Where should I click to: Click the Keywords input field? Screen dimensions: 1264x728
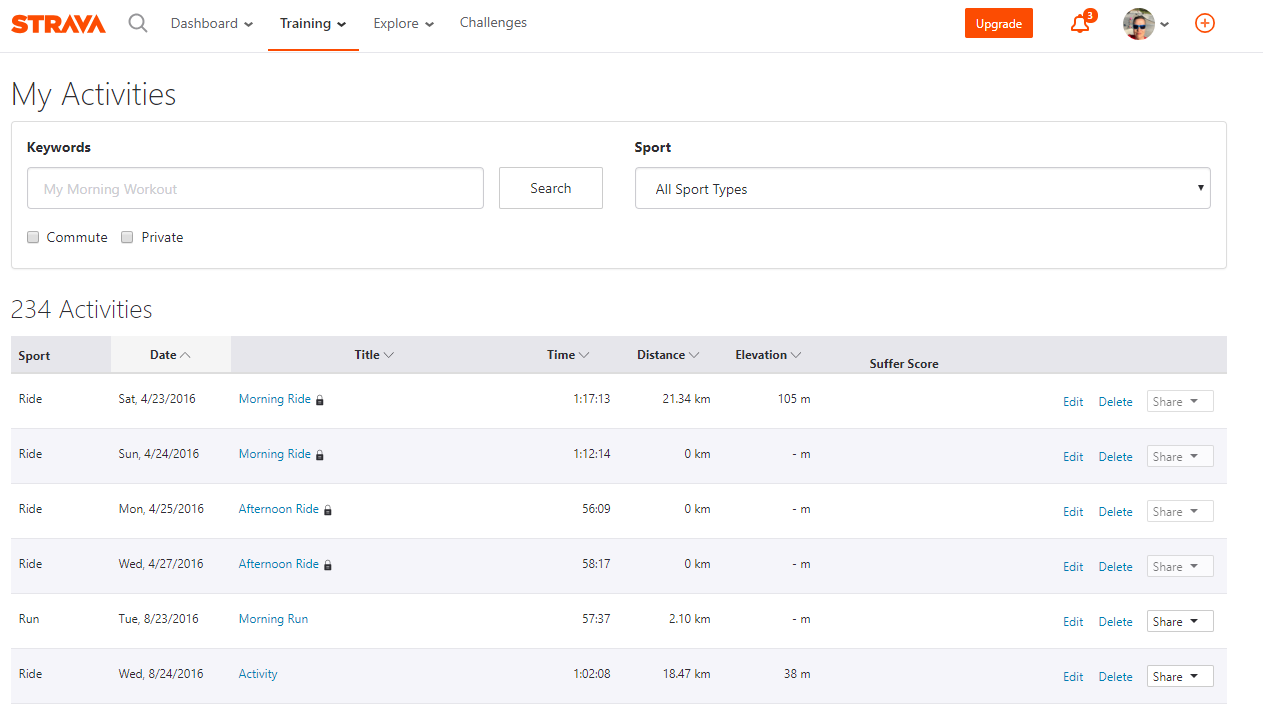255,187
